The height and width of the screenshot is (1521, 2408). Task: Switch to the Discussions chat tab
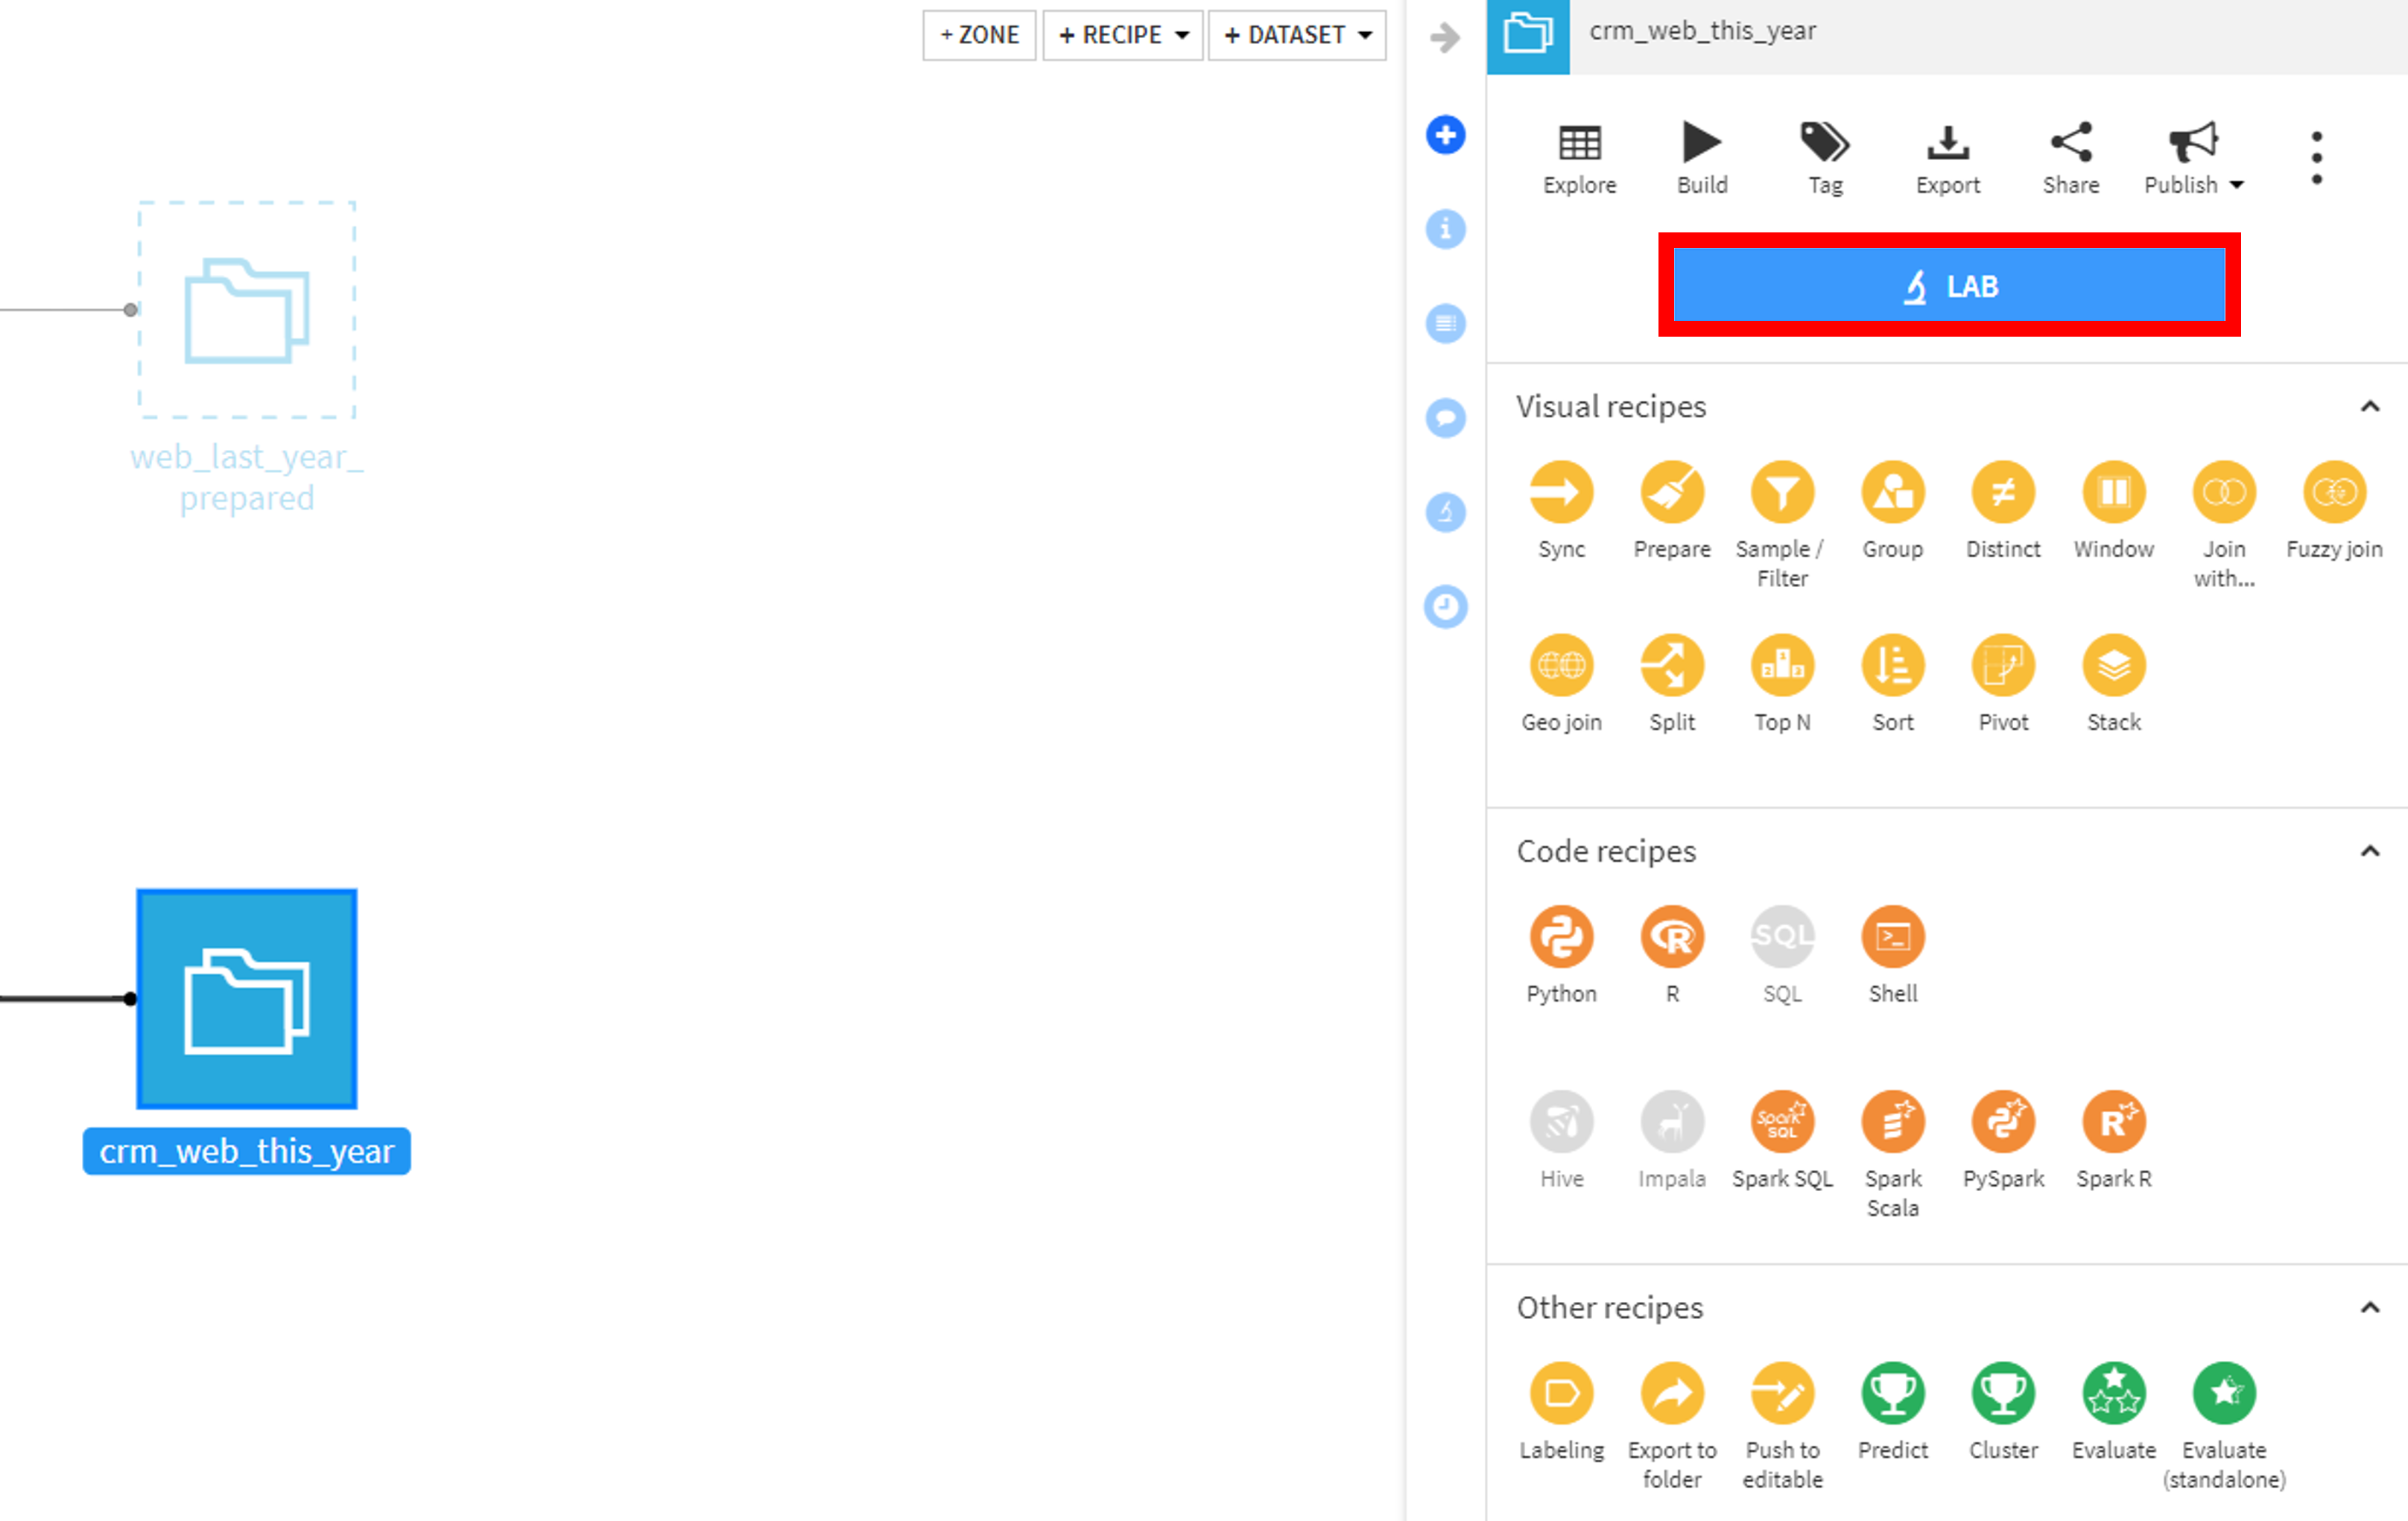click(x=1445, y=417)
